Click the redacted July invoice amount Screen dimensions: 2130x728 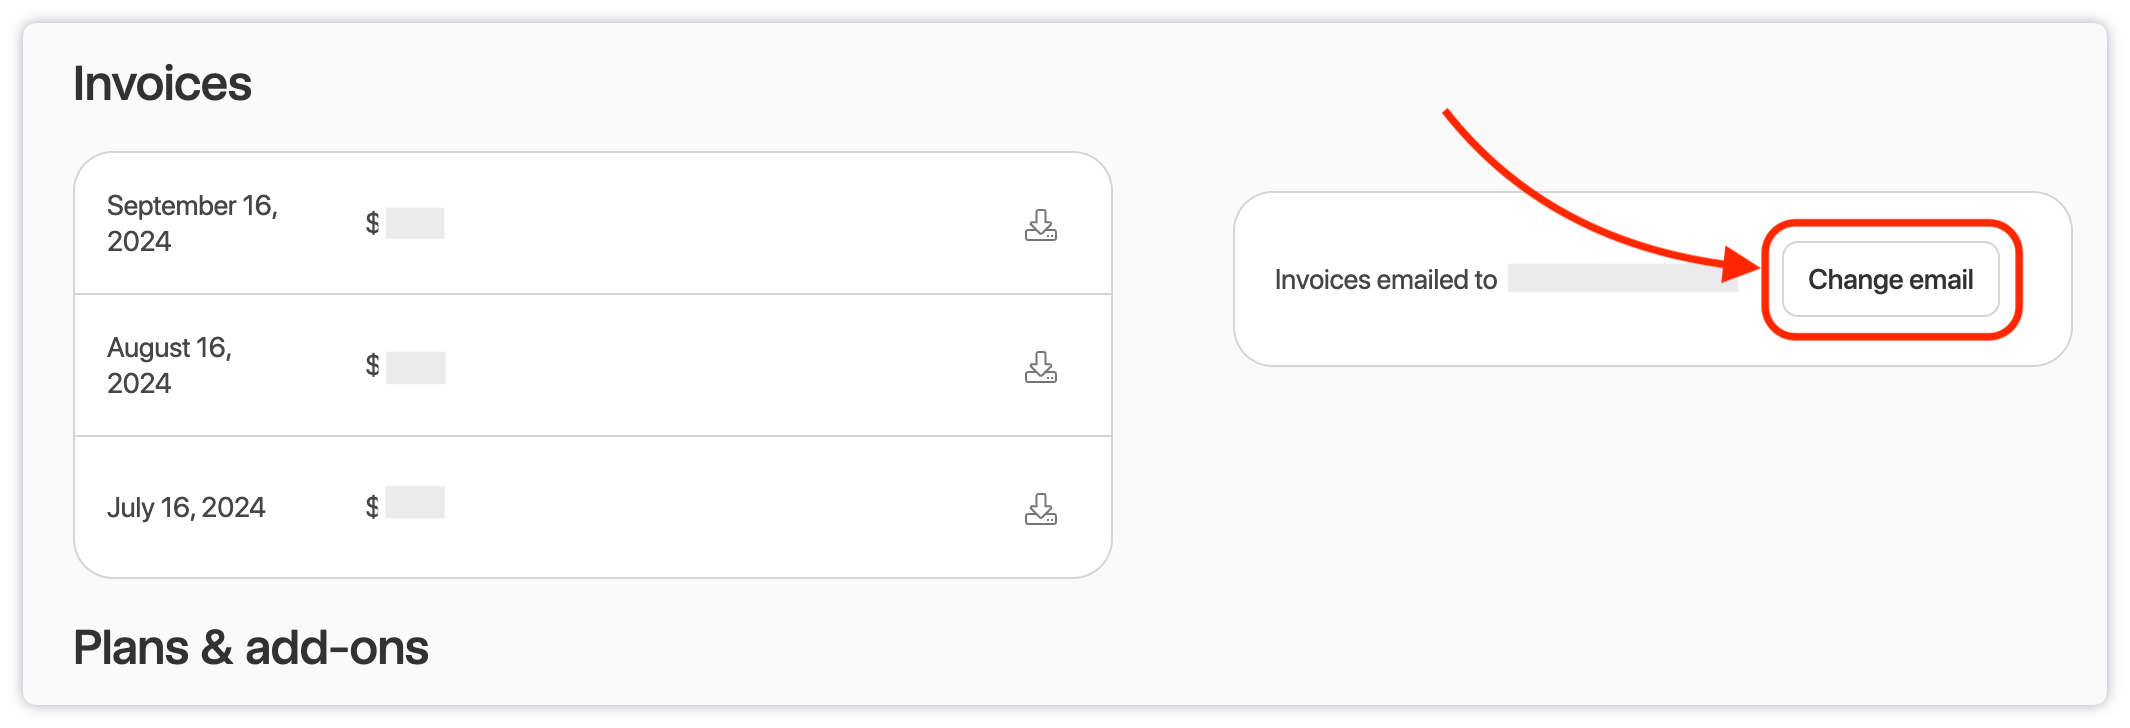[x=415, y=502]
